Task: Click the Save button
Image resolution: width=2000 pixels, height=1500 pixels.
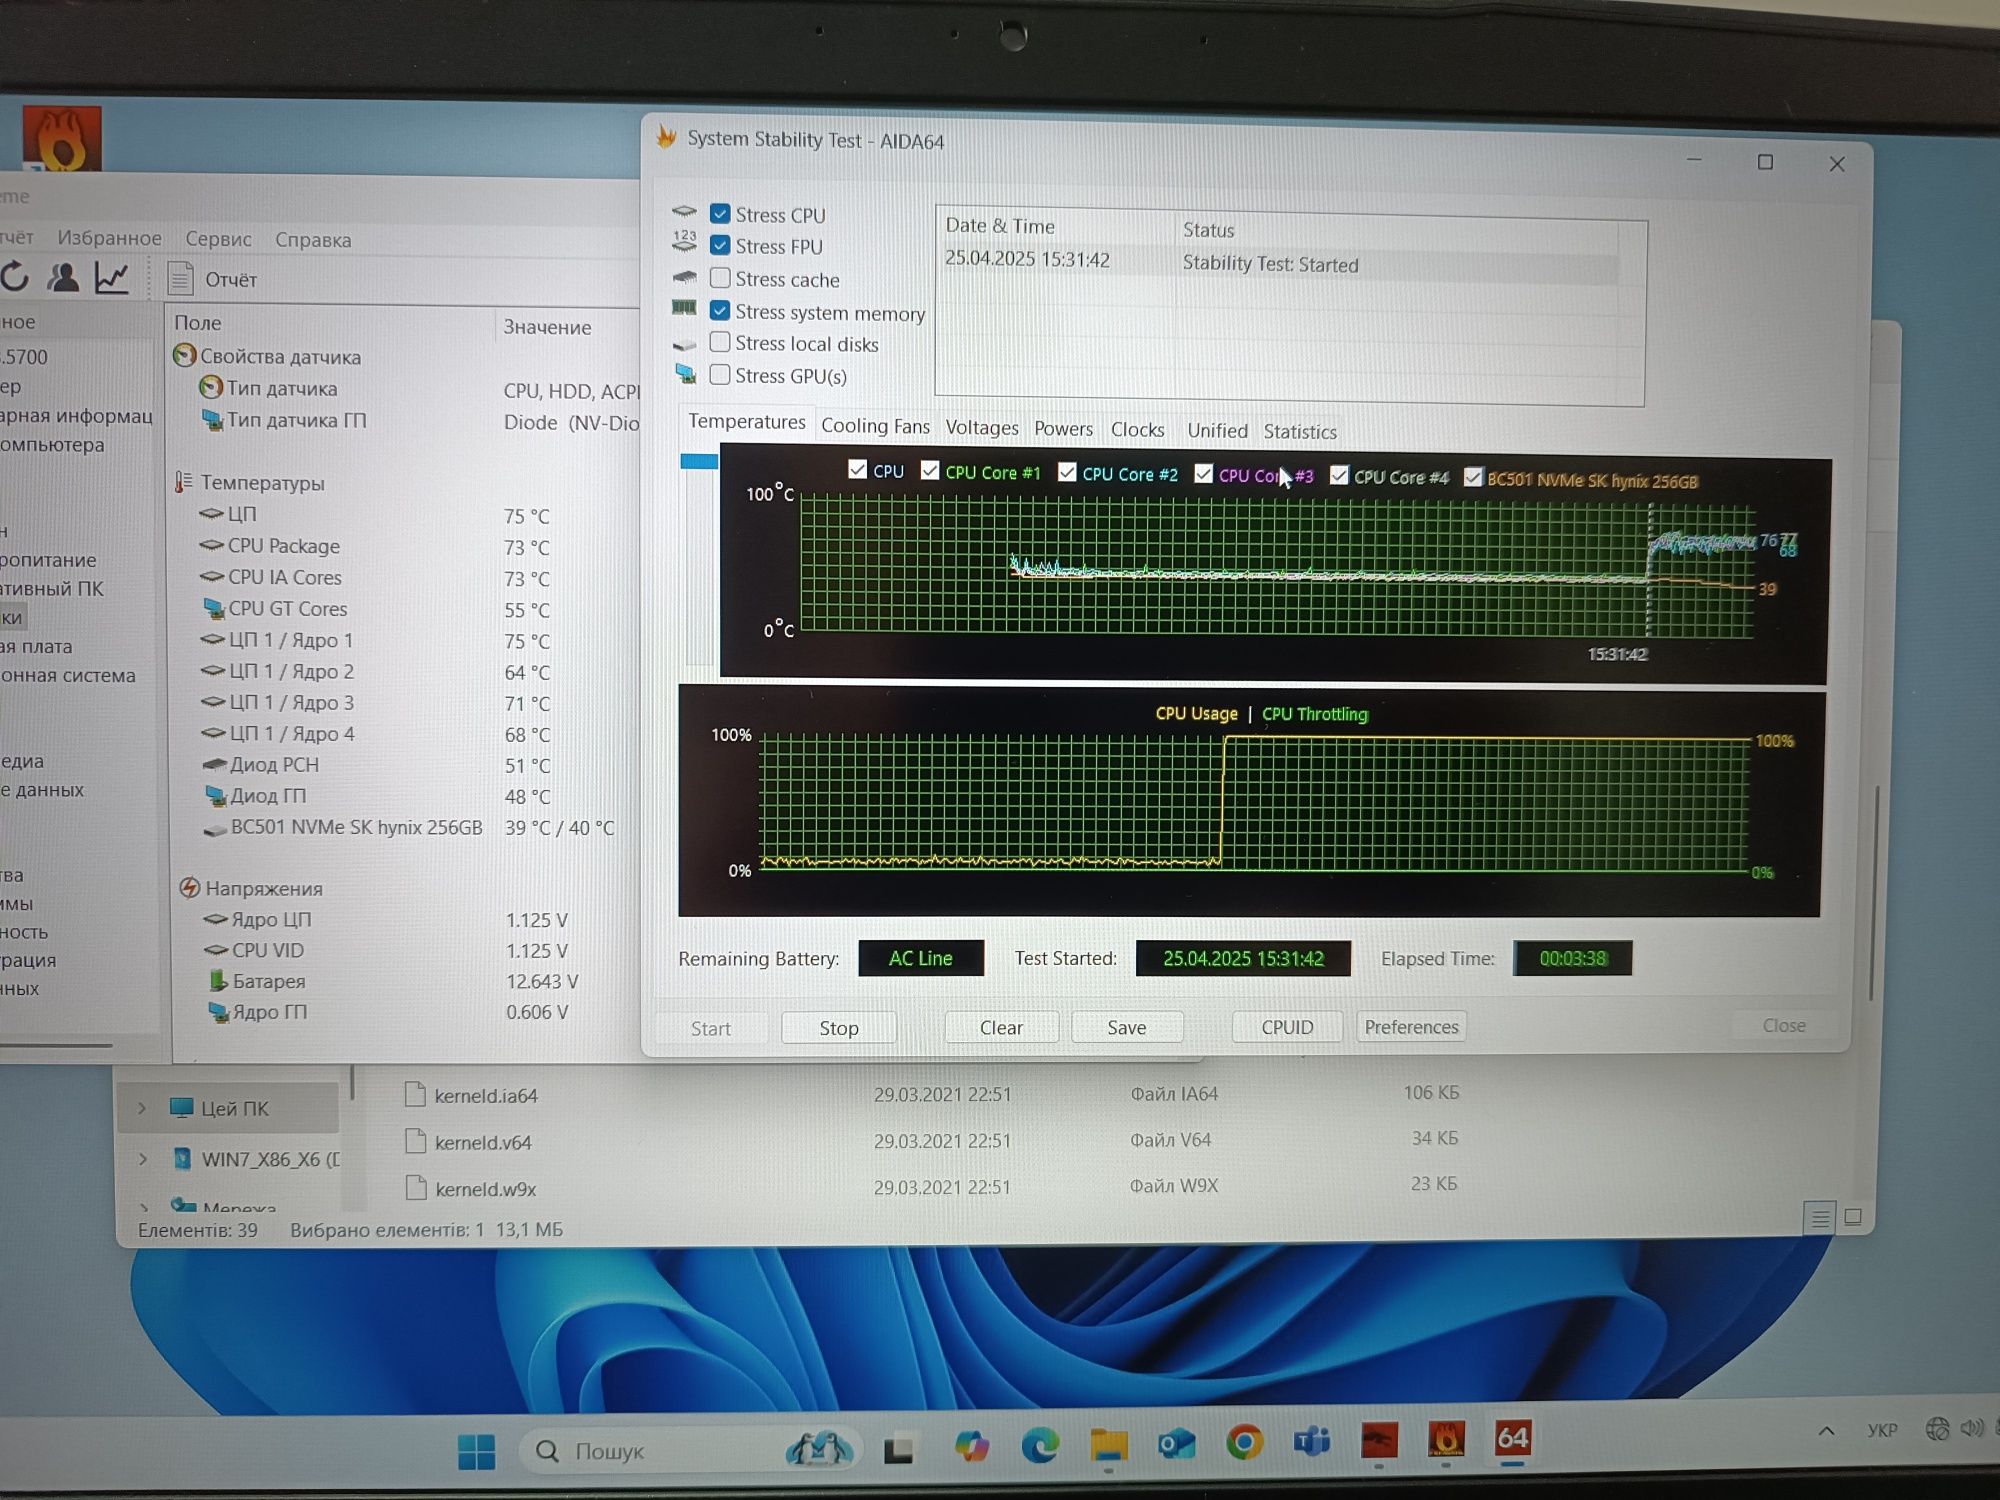Action: click(1126, 1027)
